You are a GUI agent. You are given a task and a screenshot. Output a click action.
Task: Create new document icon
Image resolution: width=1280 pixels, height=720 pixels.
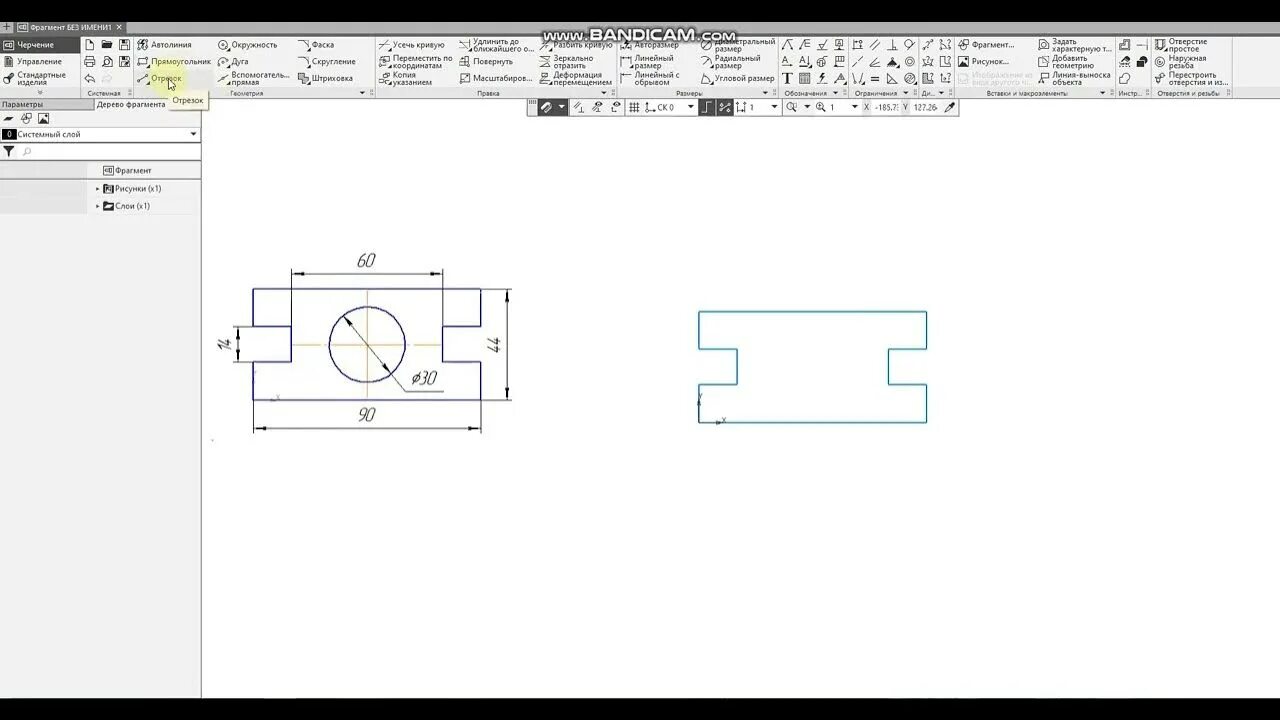89,45
